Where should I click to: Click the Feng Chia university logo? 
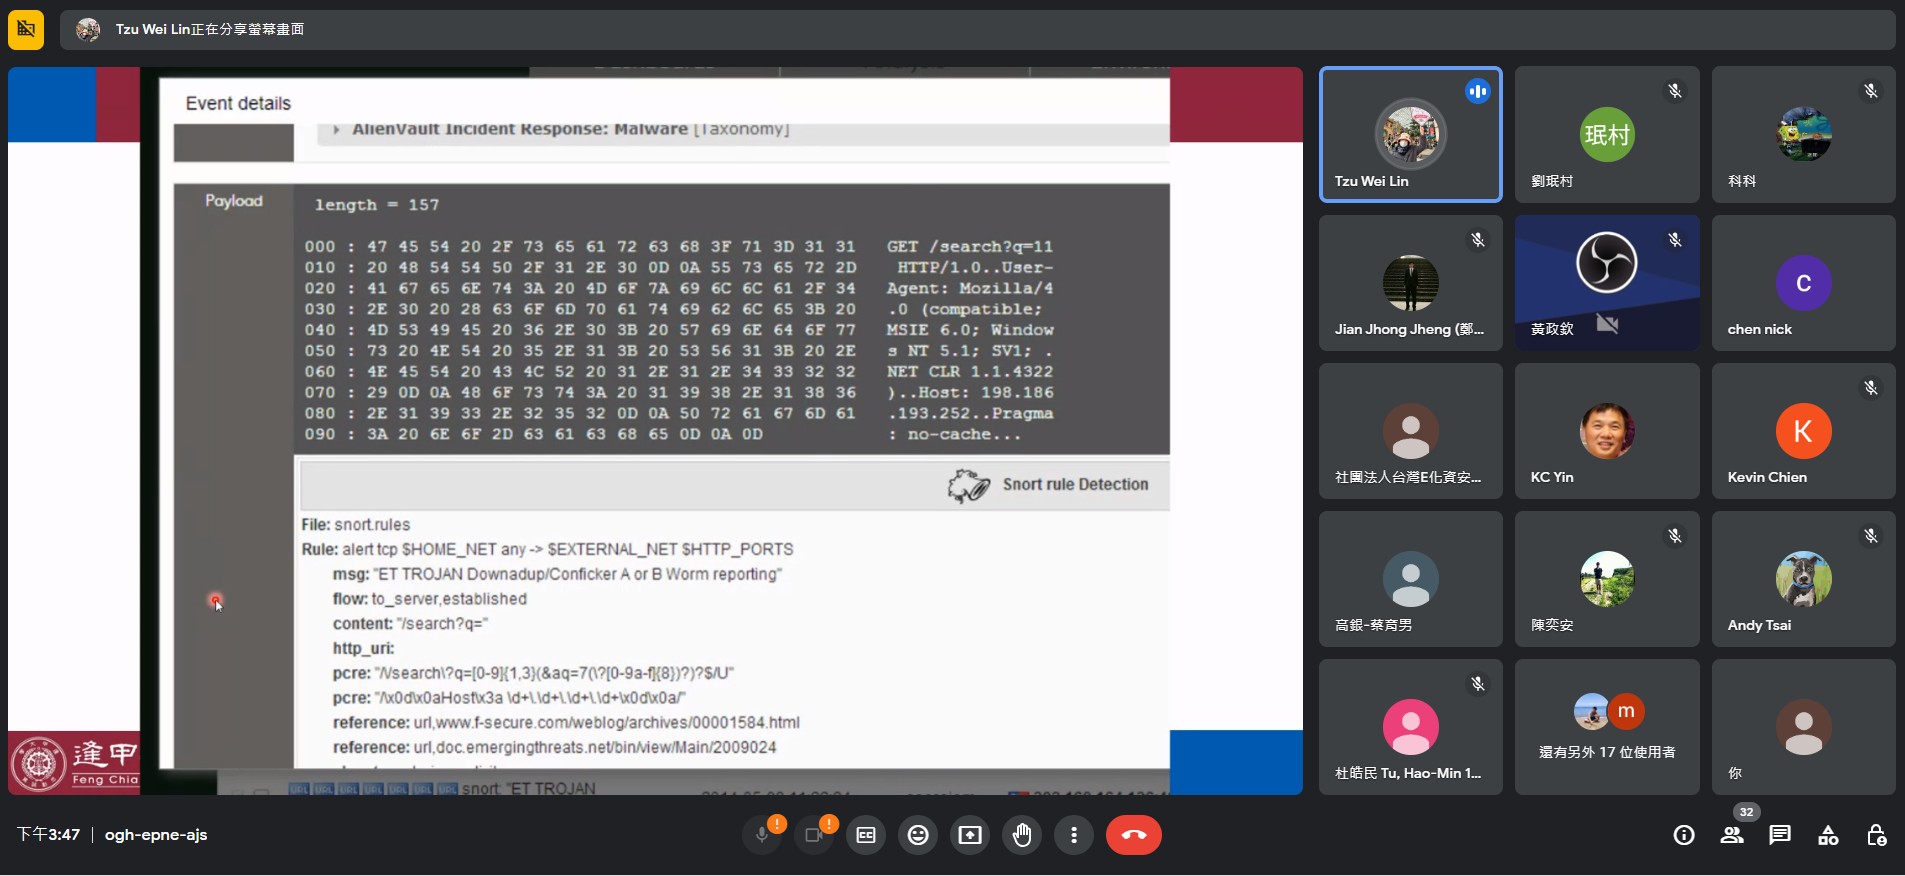coord(74,764)
